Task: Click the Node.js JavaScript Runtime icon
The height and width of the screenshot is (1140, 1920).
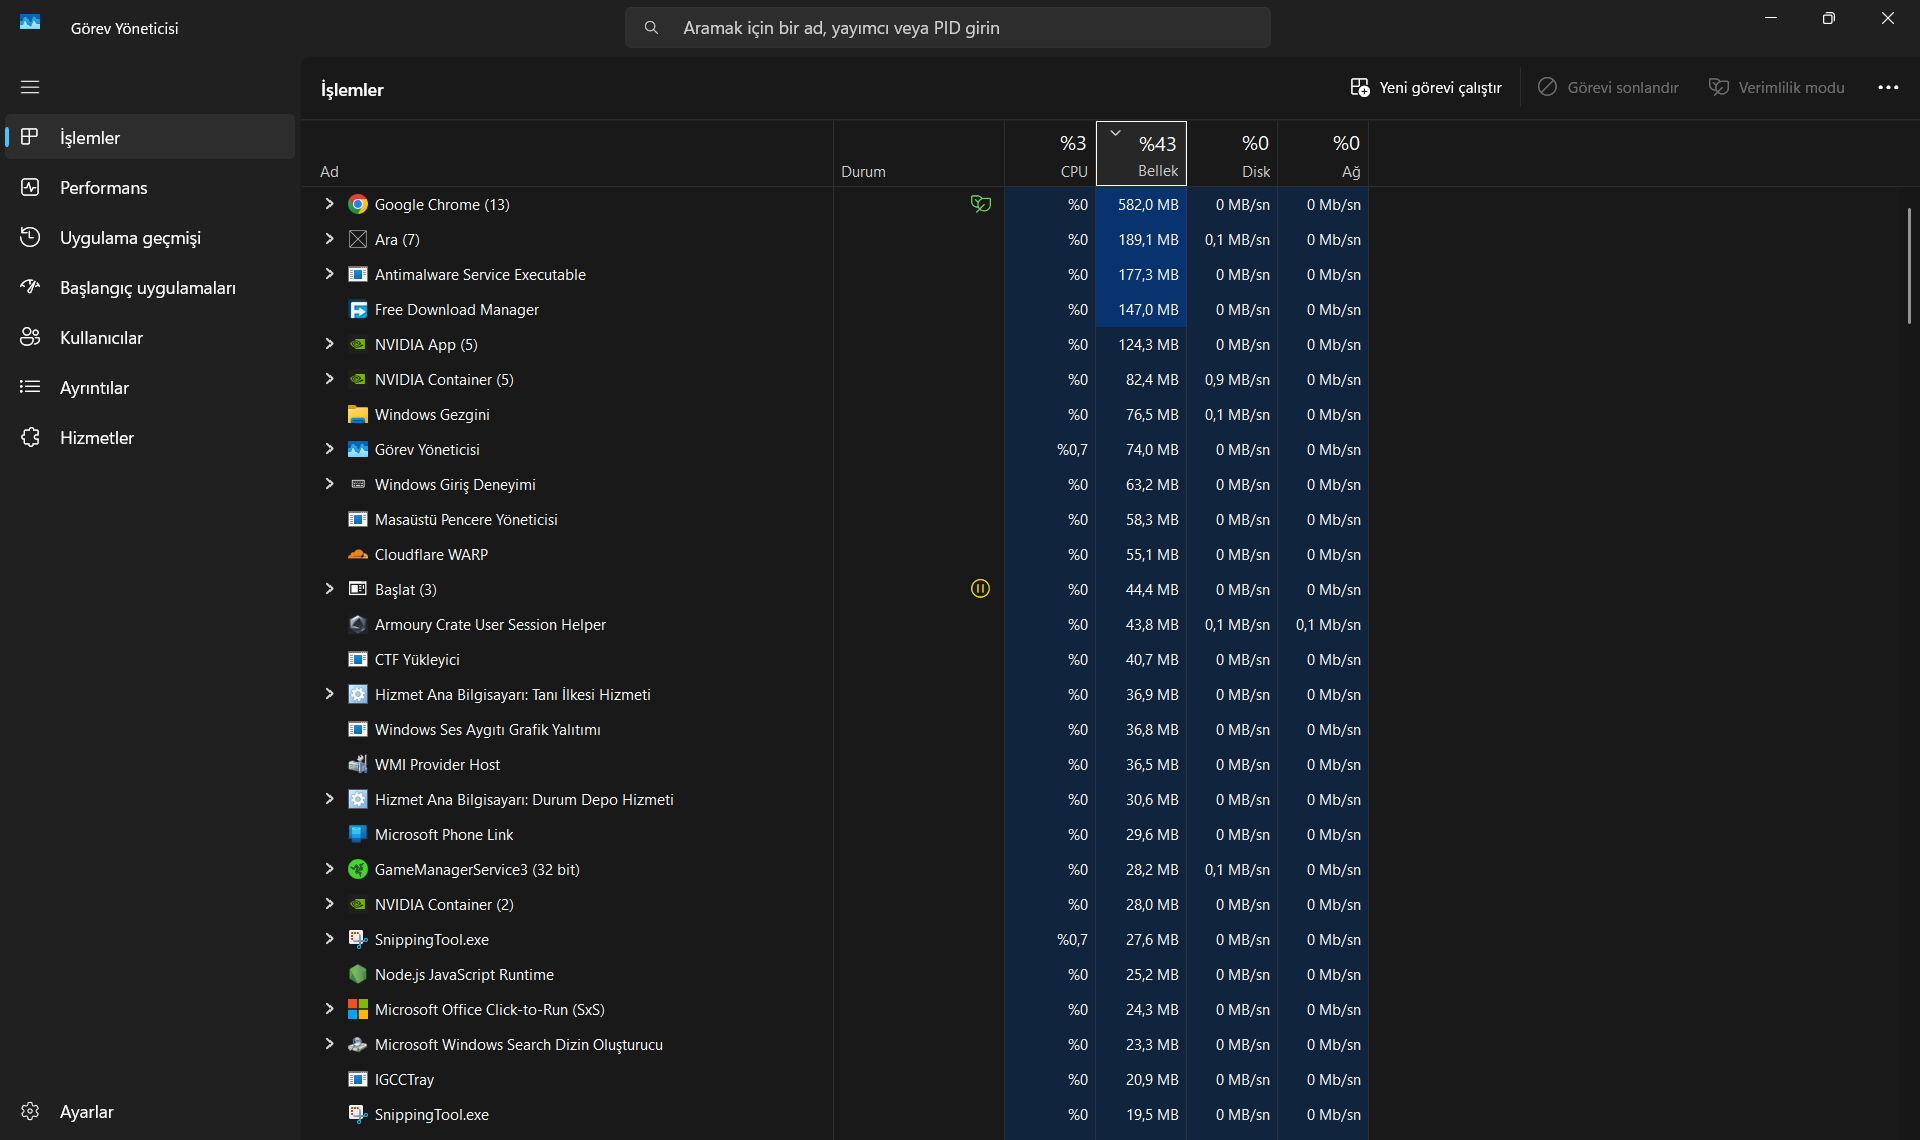Action: coord(357,975)
